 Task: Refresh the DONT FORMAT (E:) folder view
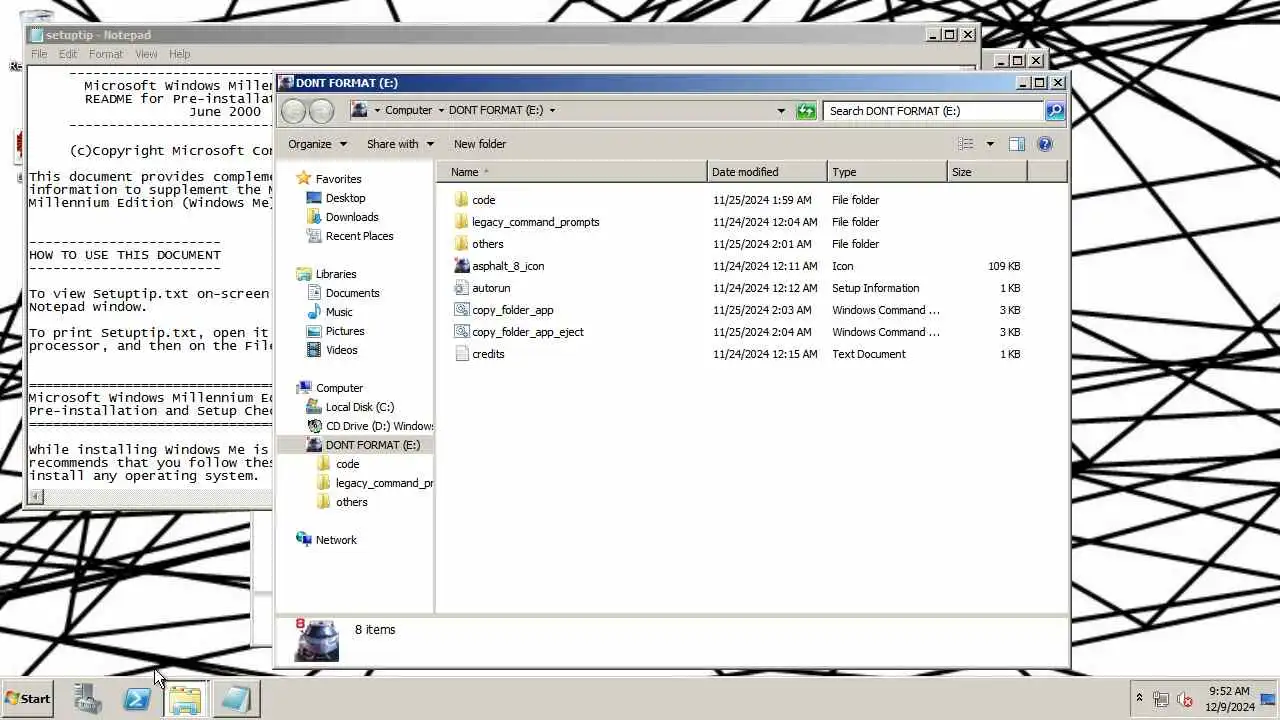click(806, 111)
